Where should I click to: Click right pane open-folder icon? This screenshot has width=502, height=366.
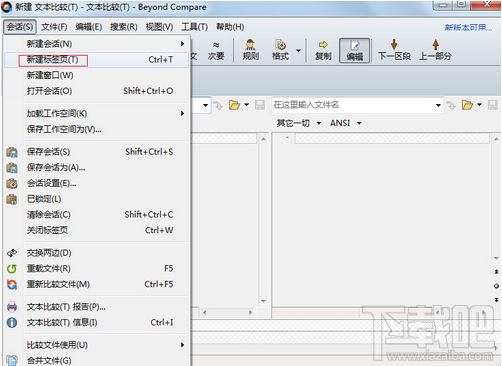click(467, 105)
